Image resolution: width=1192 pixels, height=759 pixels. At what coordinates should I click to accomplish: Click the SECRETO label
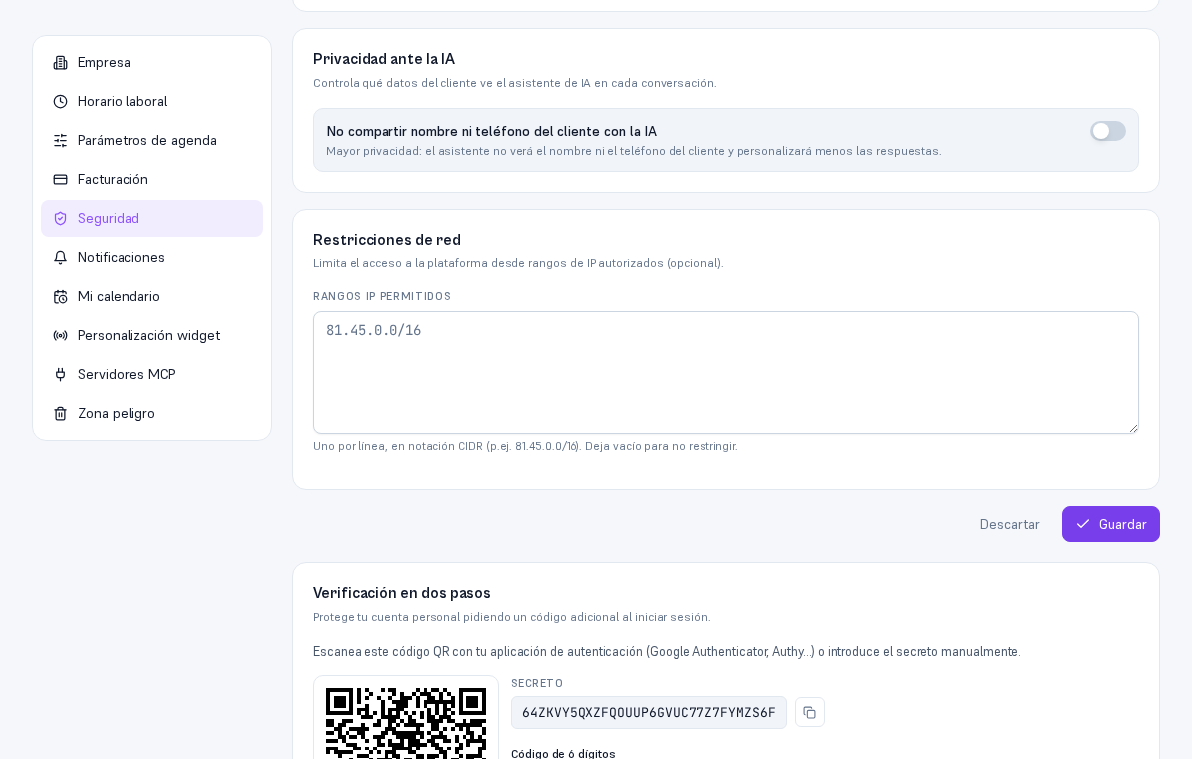coord(537,683)
